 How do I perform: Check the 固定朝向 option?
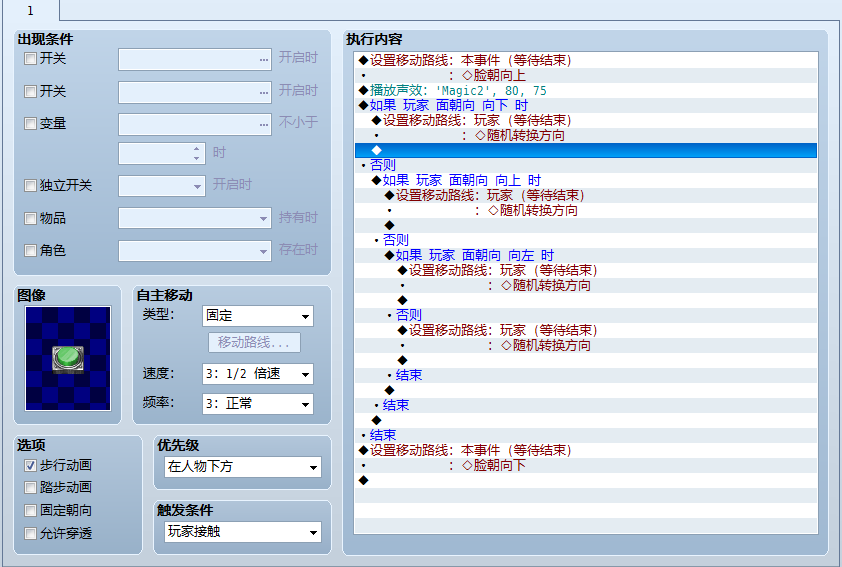pyautogui.click(x=31, y=511)
